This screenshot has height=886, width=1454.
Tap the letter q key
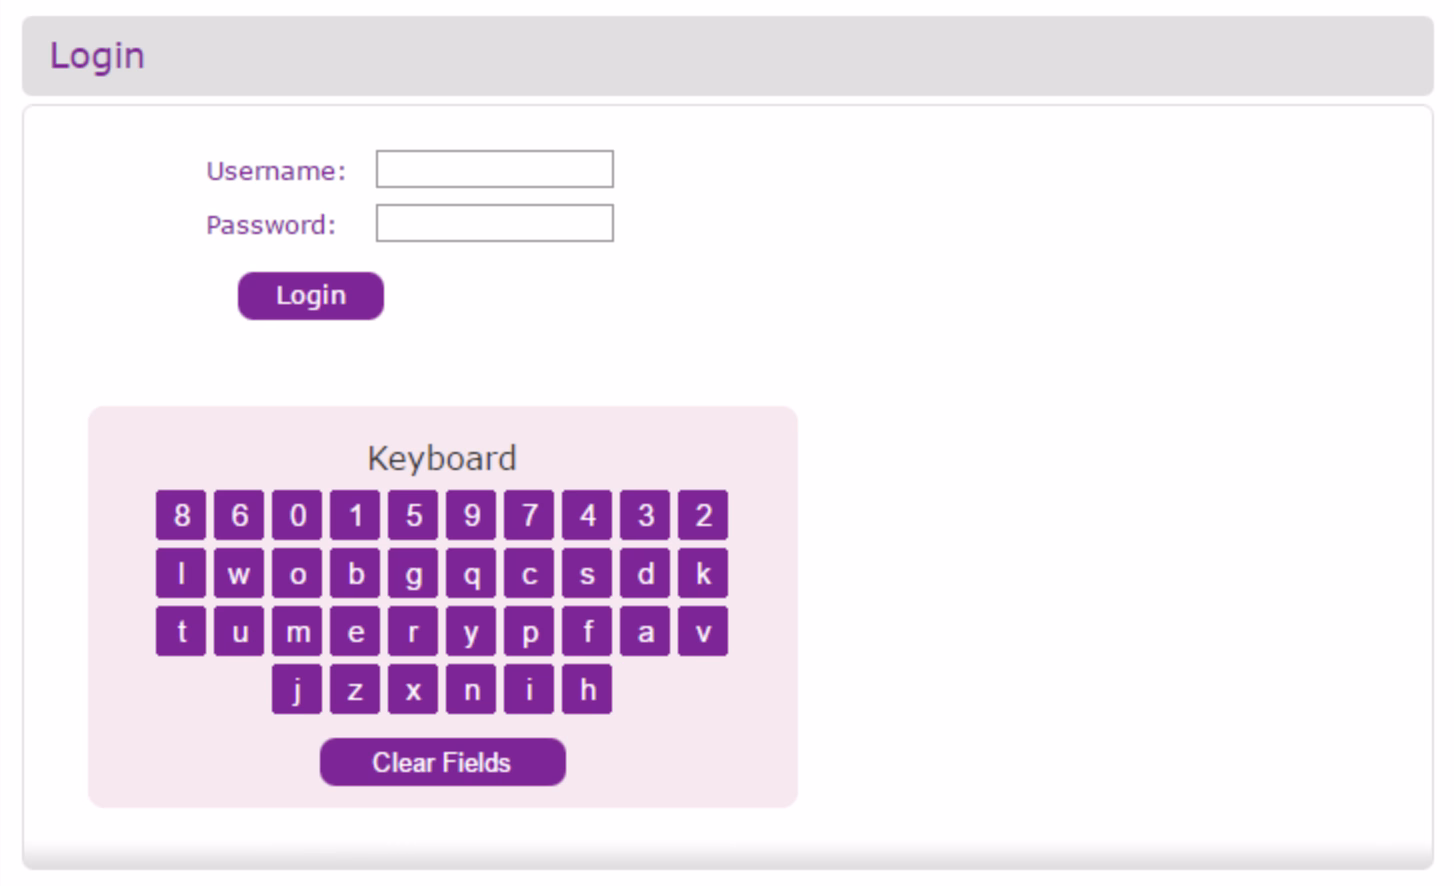pyautogui.click(x=471, y=573)
